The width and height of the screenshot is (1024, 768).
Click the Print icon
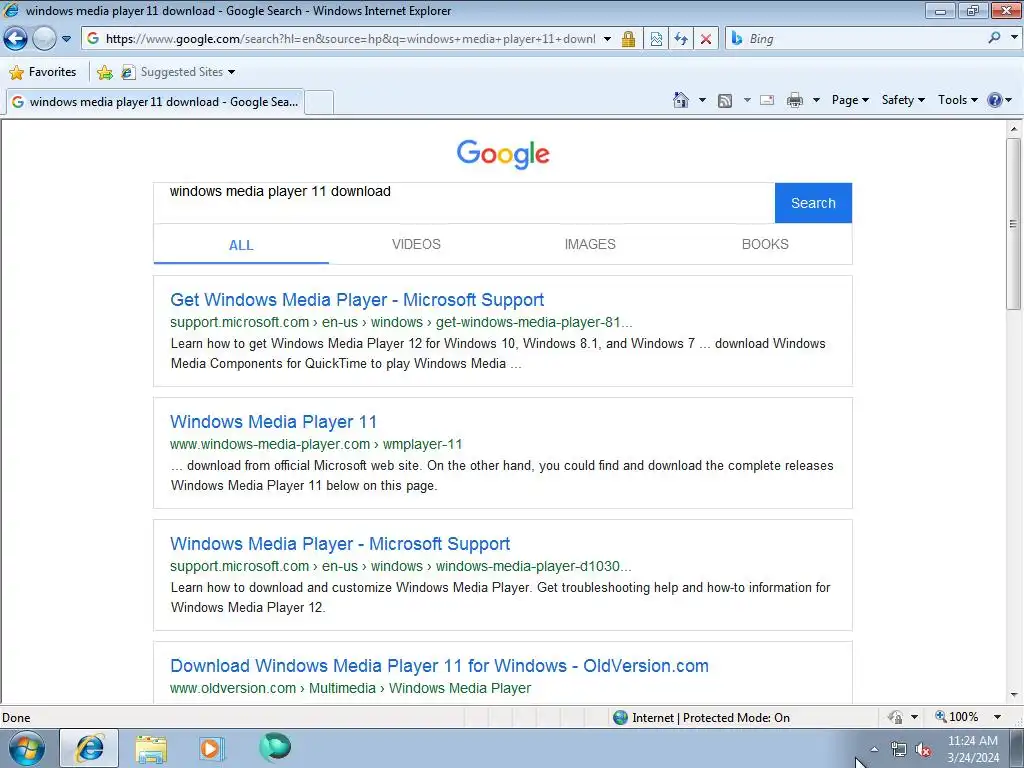coord(795,100)
